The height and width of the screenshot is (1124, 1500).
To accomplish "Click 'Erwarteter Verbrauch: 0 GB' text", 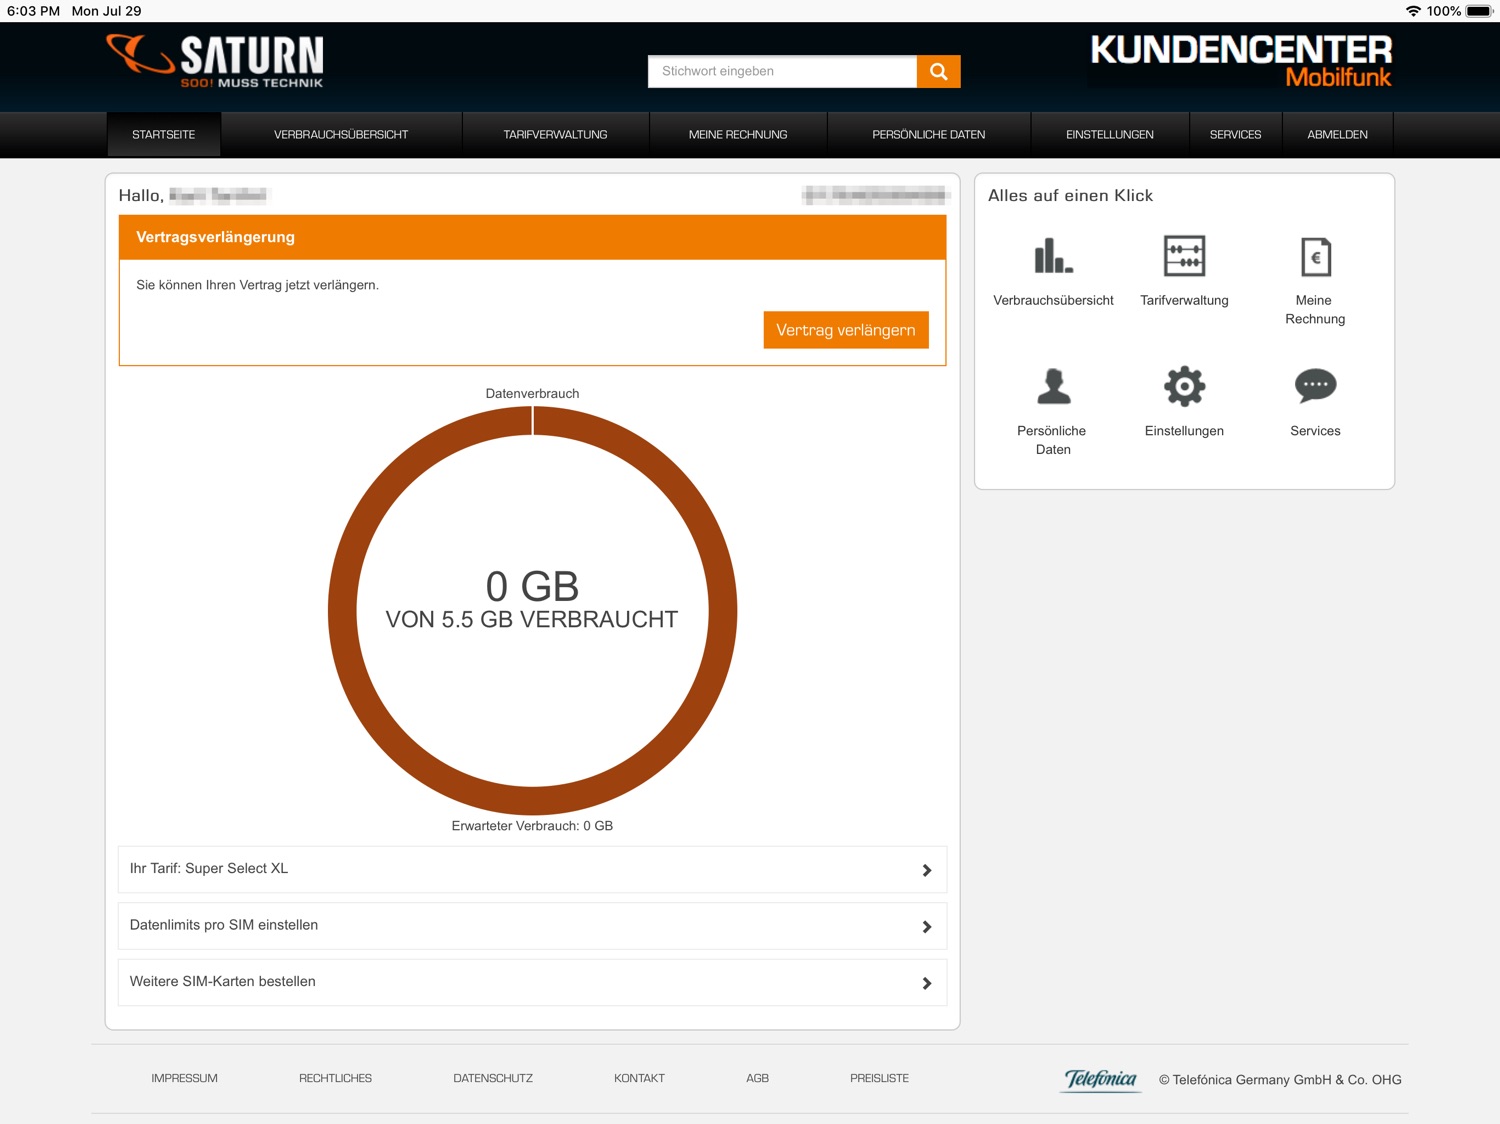I will tap(532, 826).
